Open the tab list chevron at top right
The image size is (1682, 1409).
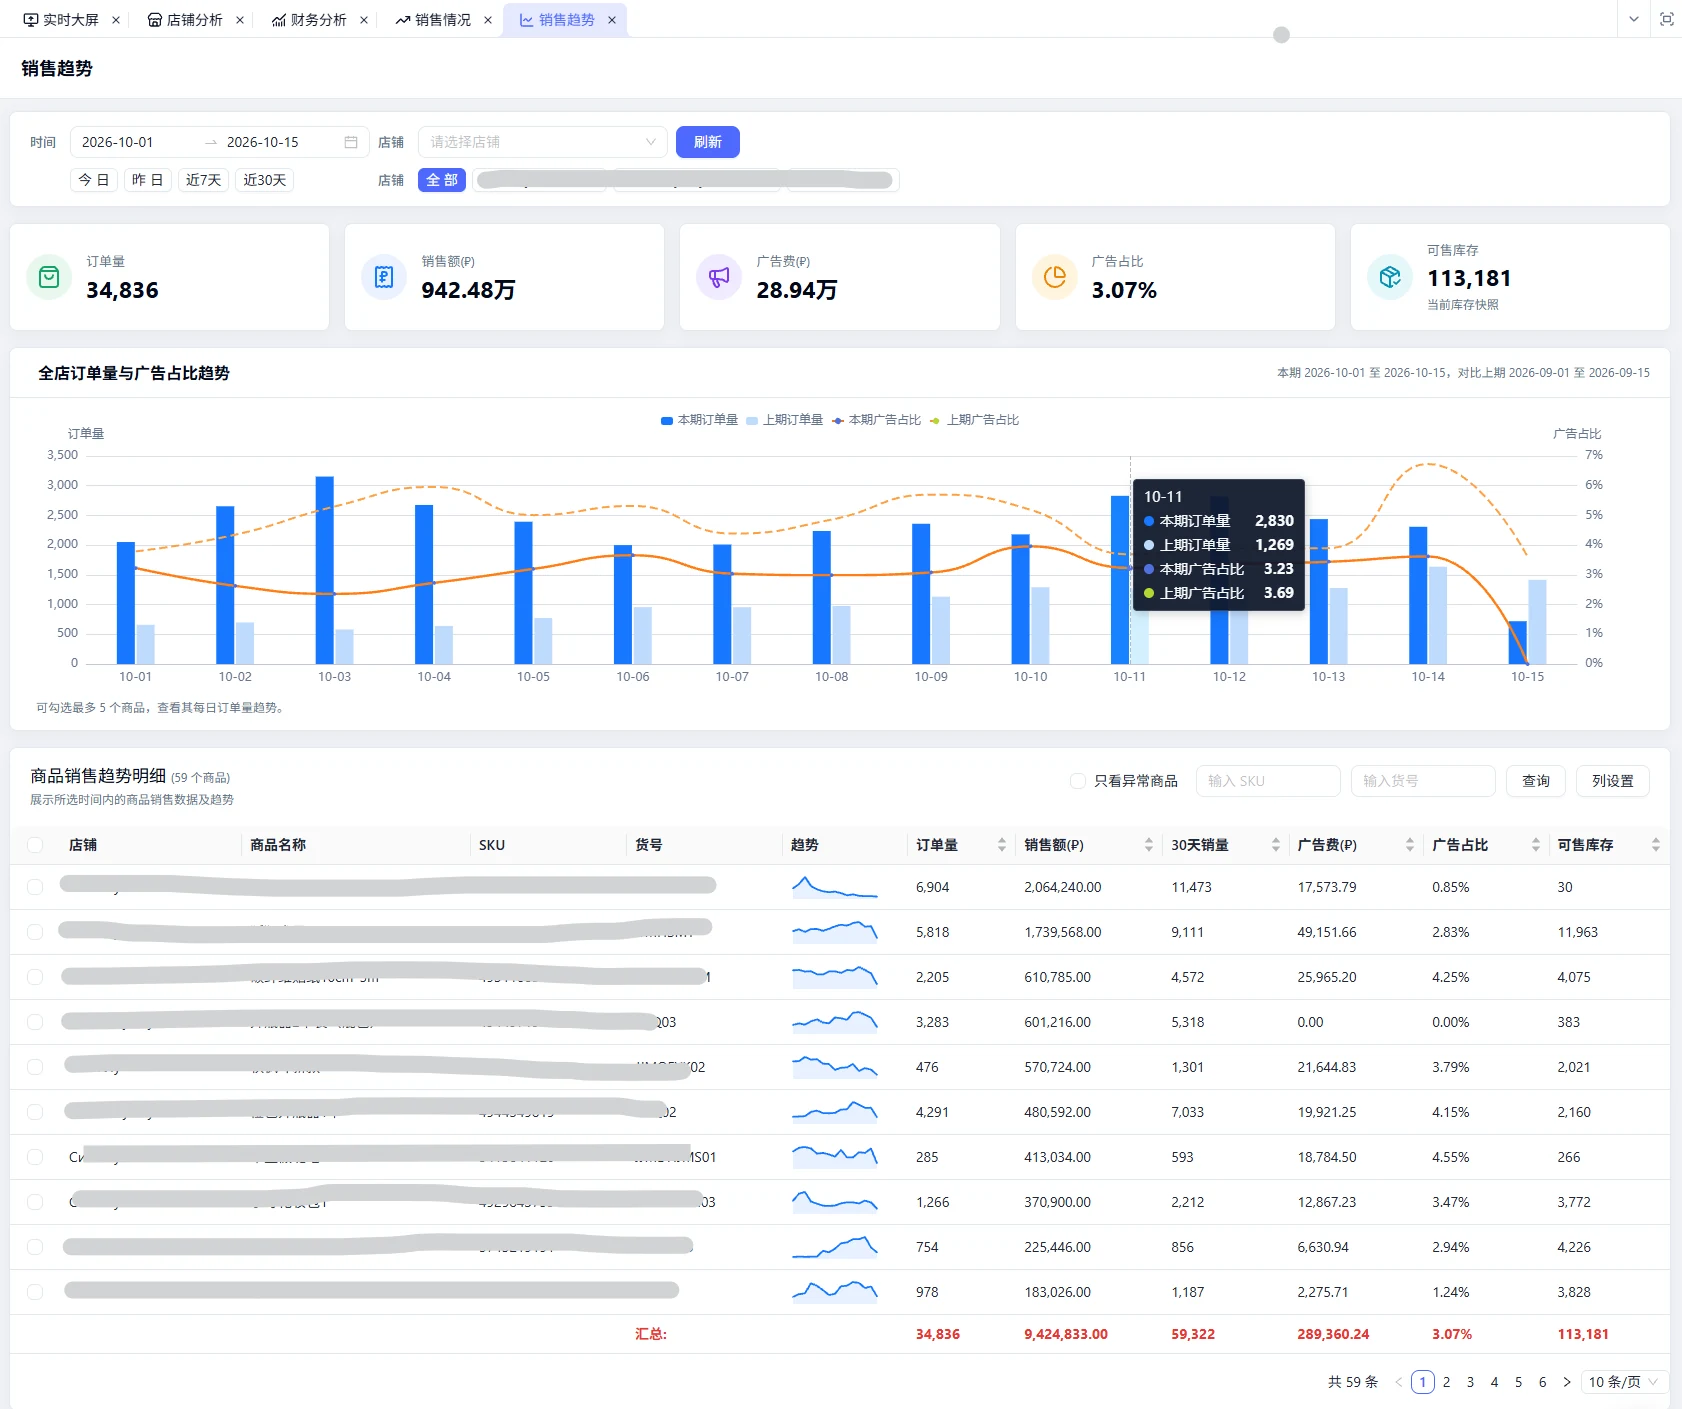pos(1634,19)
